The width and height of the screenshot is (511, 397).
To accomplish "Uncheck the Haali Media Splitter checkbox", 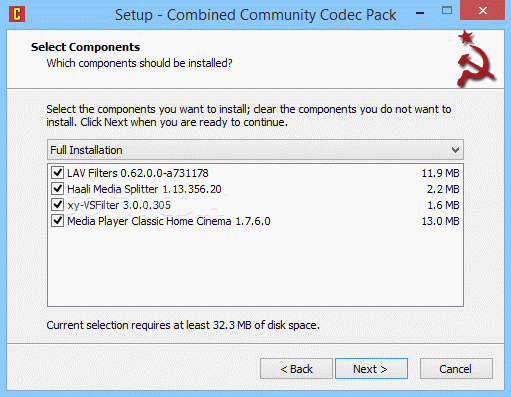I will click(58, 189).
